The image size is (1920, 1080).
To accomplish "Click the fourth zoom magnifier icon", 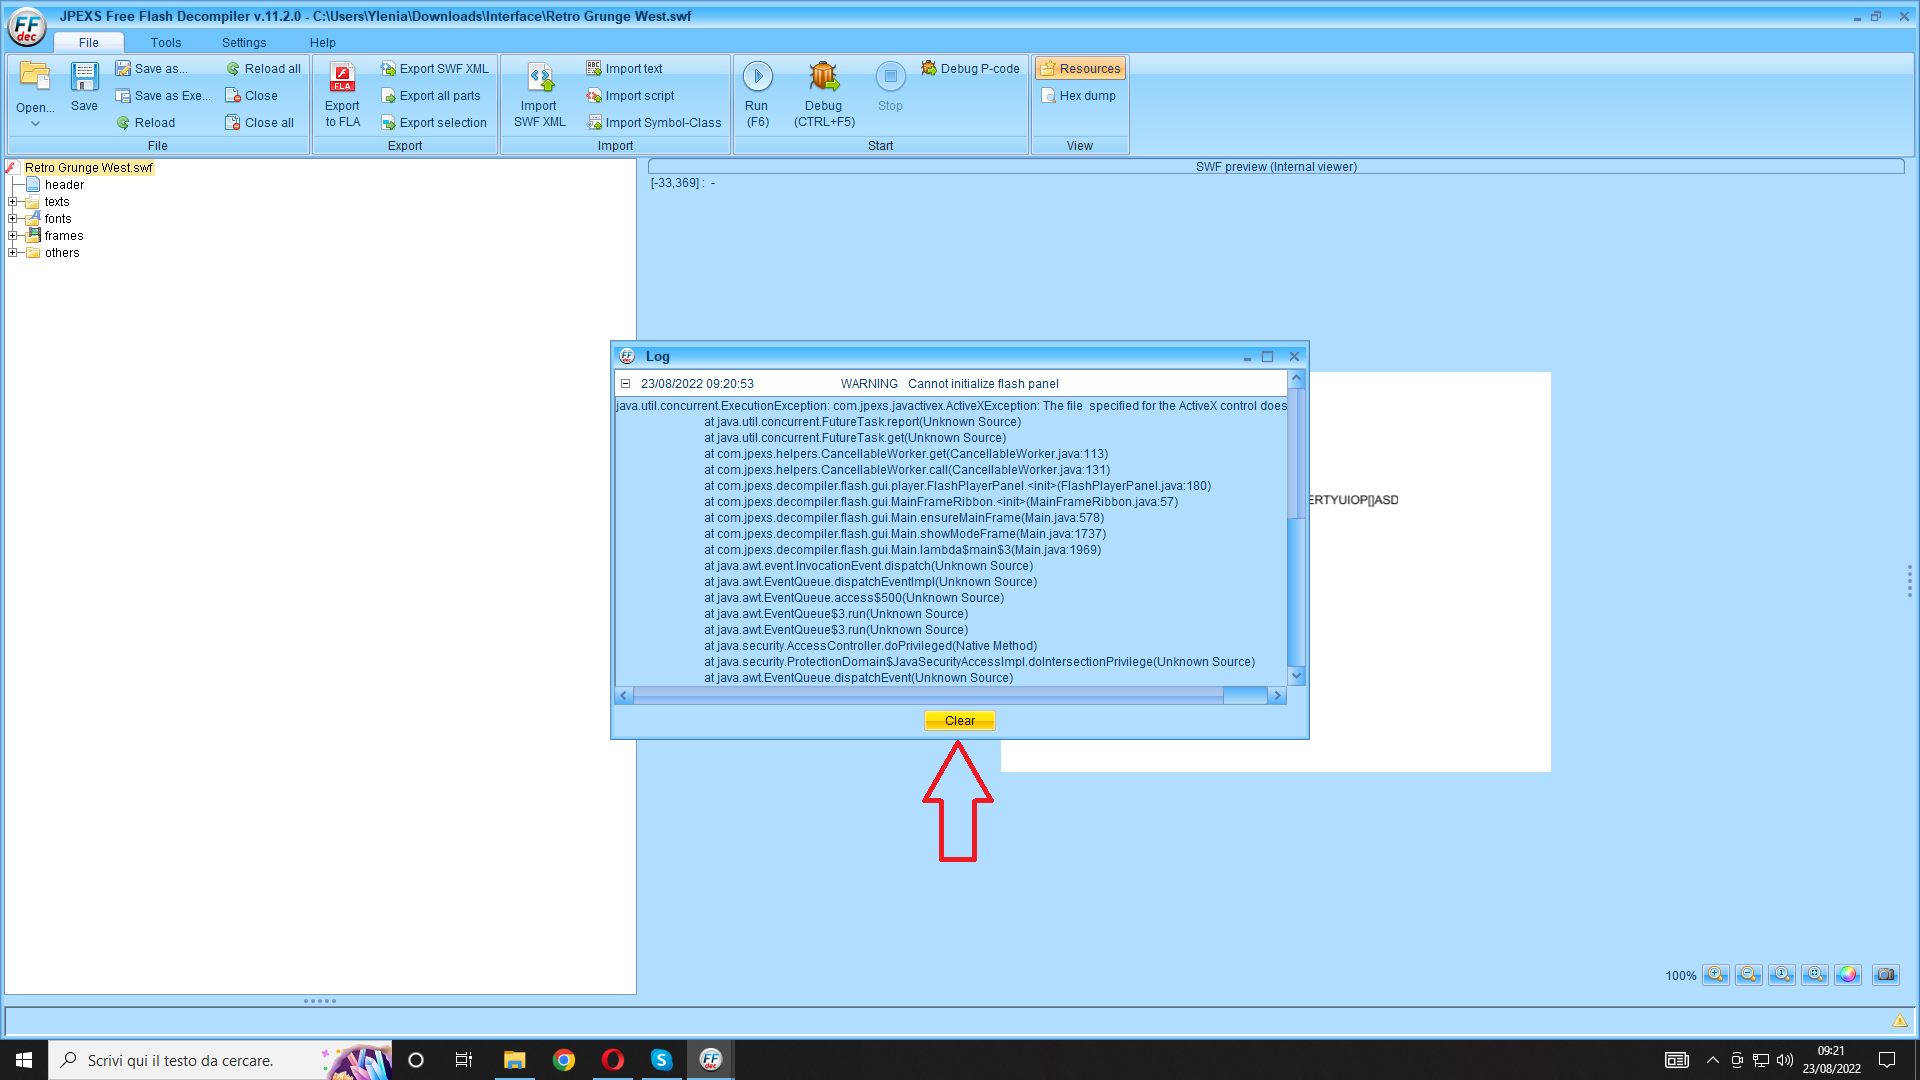I will 1815,975.
